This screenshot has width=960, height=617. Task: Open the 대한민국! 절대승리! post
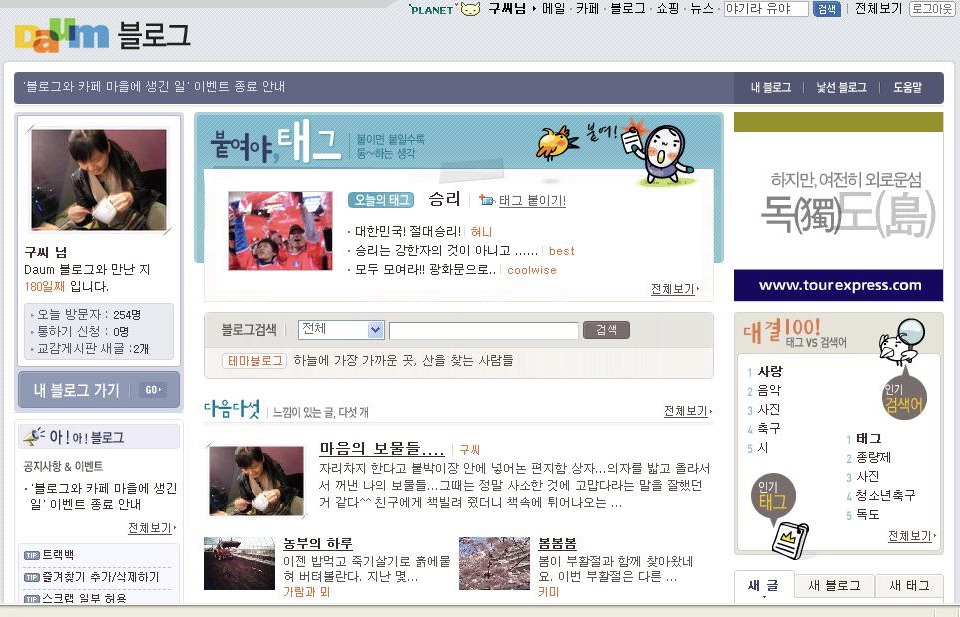coord(408,231)
